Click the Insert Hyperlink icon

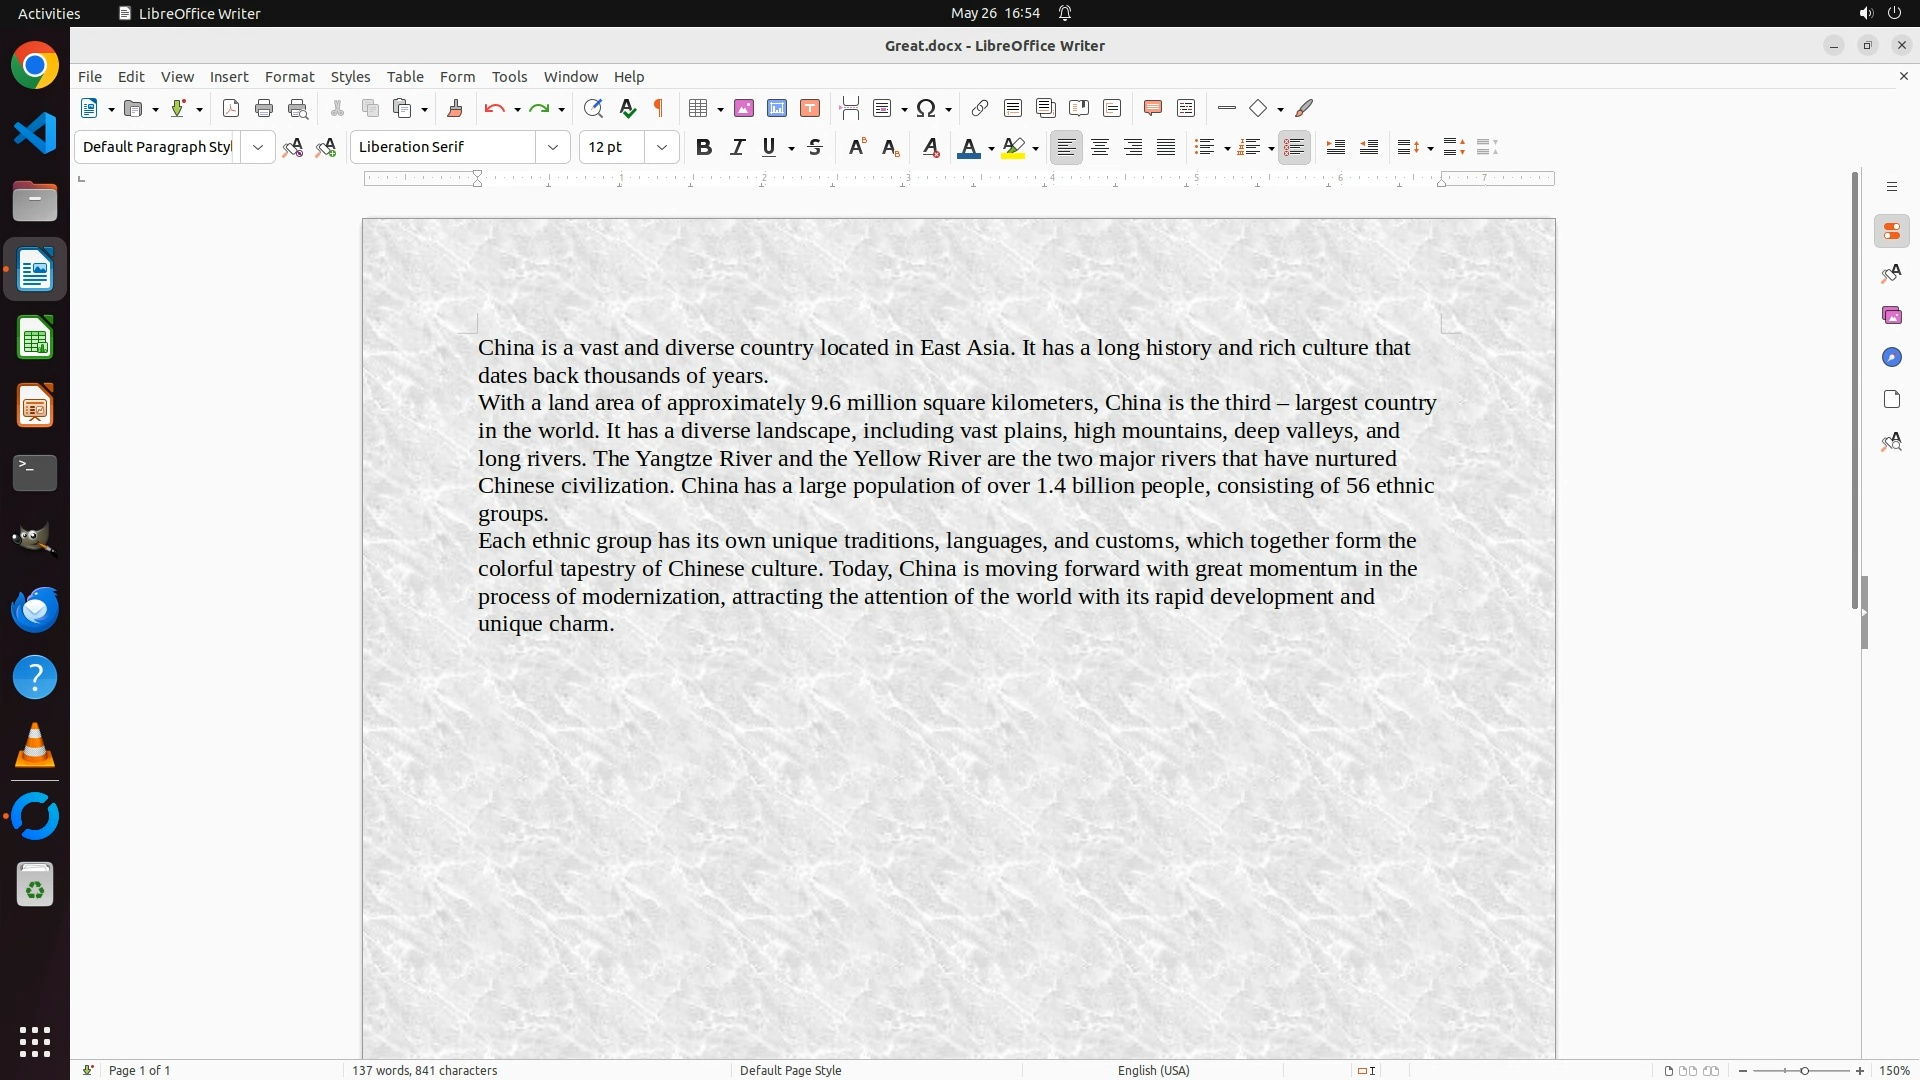pos(980,109)
